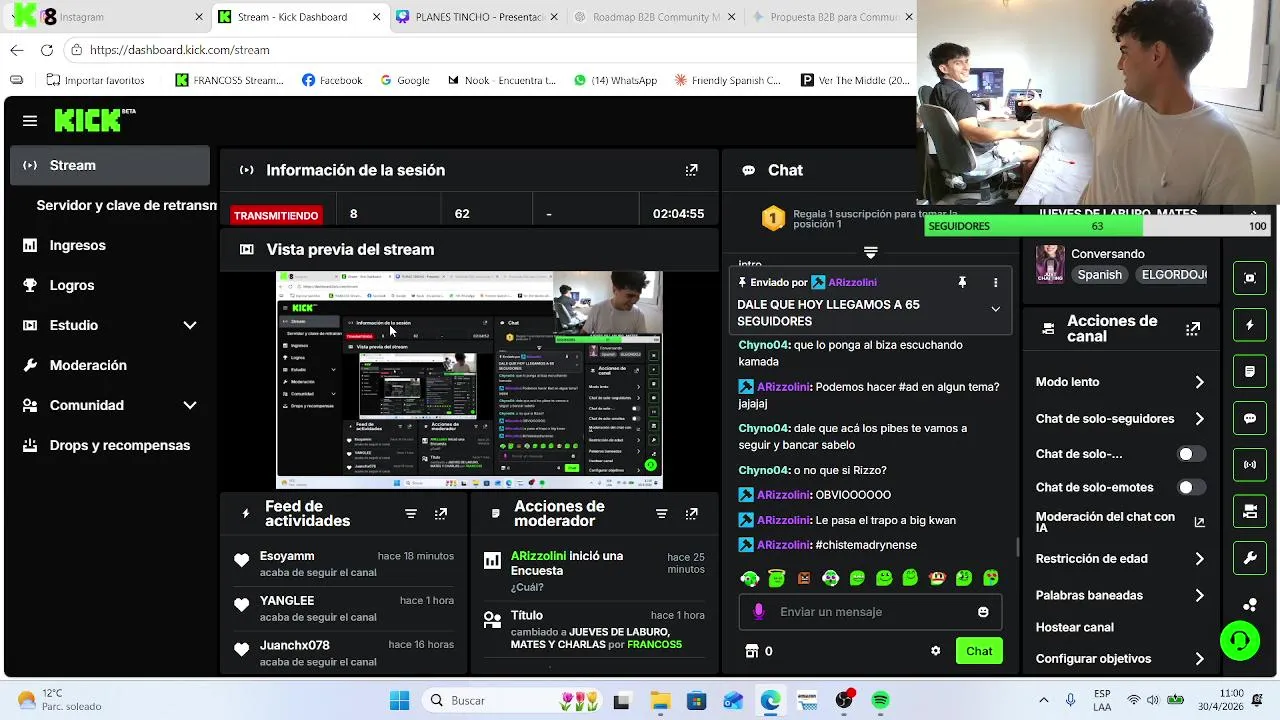
Task: Open the lightning bolt icon in the right sidebar
Action: point(1250,325)
